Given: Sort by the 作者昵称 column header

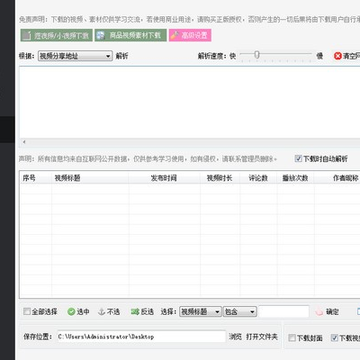Looking at the screenshot, I should tap(337, 178).
